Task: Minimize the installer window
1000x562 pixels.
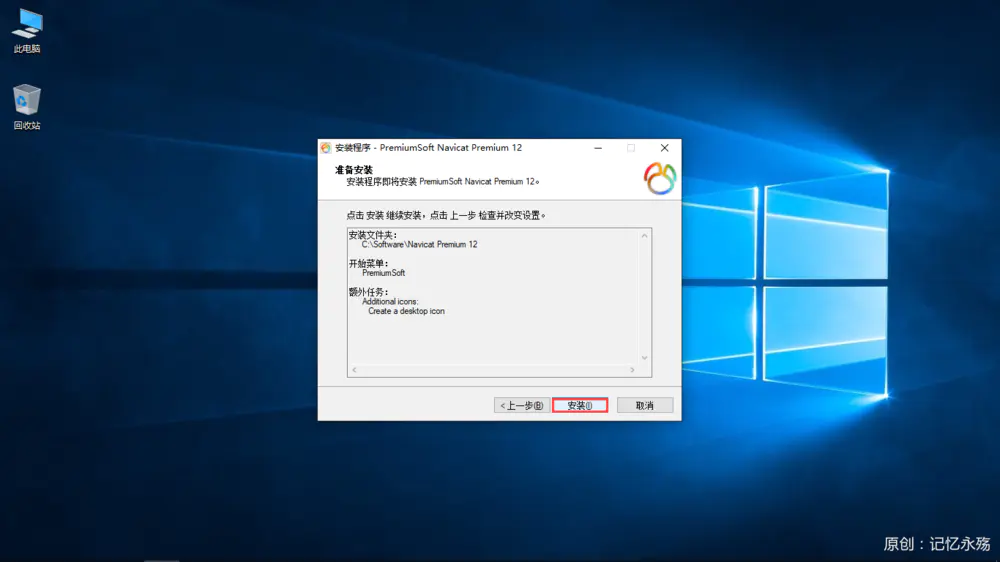Action: coord(598,148)
